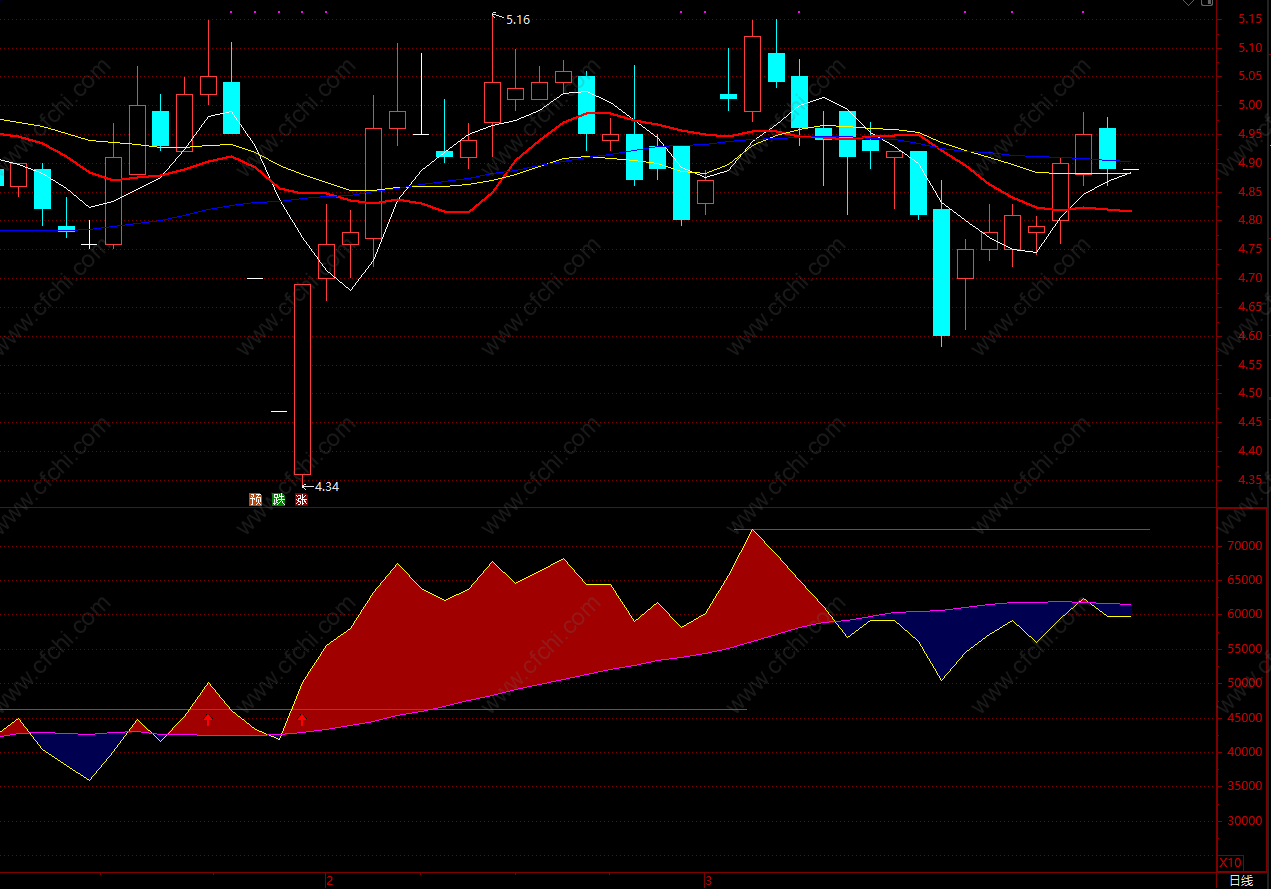
Task: Click the 50000 indicator axis label
Action: (x=1245, y=683)
